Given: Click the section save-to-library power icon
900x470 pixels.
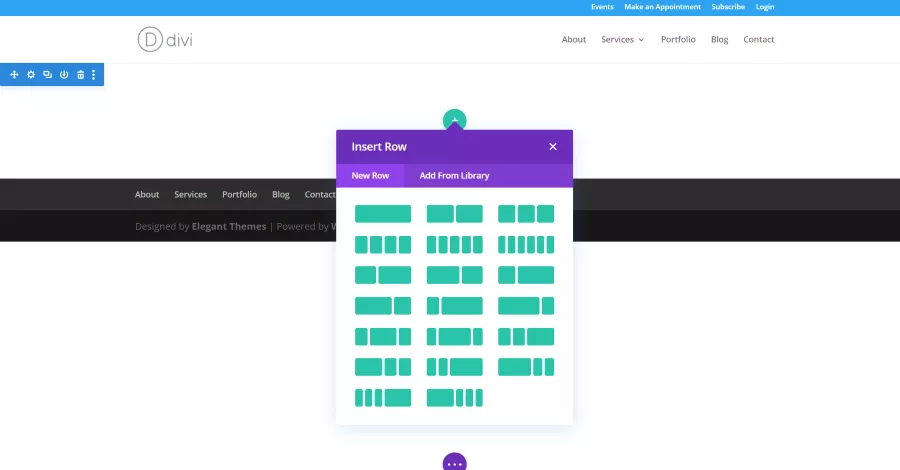Looking at the screenshot, I should point(64,75).
